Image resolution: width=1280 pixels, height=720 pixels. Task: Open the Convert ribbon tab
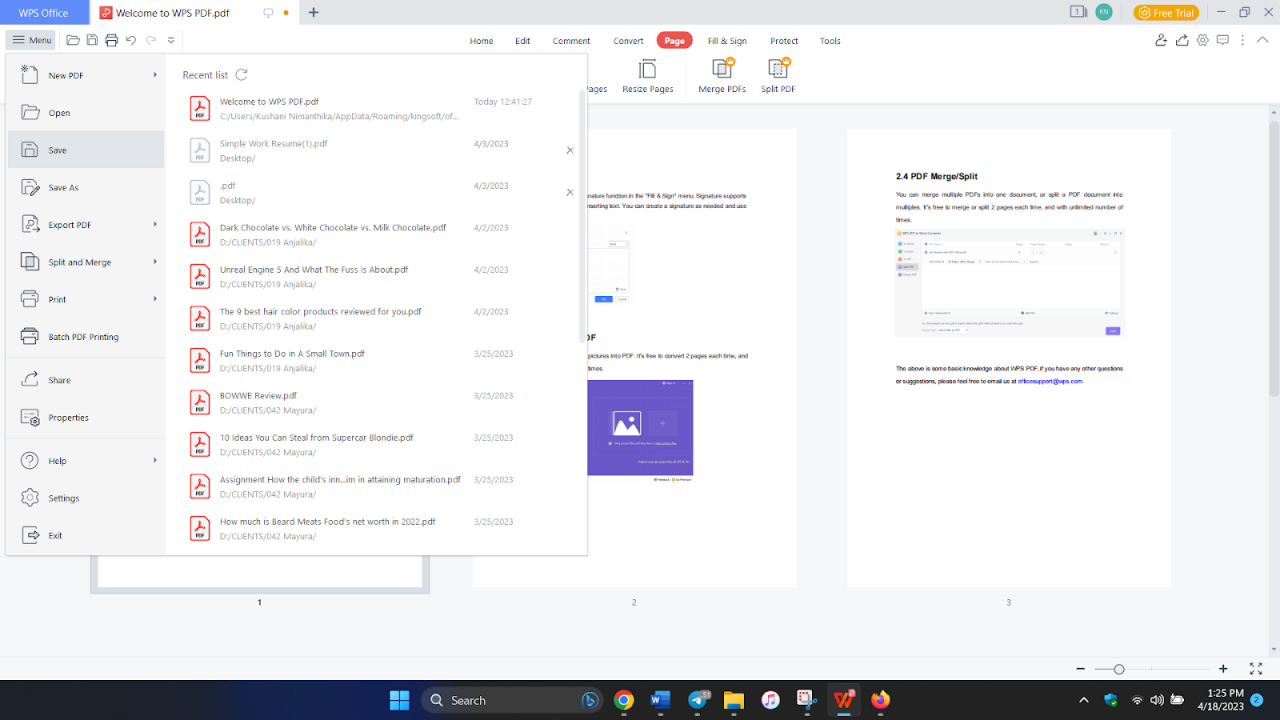[x=628, y=40]
